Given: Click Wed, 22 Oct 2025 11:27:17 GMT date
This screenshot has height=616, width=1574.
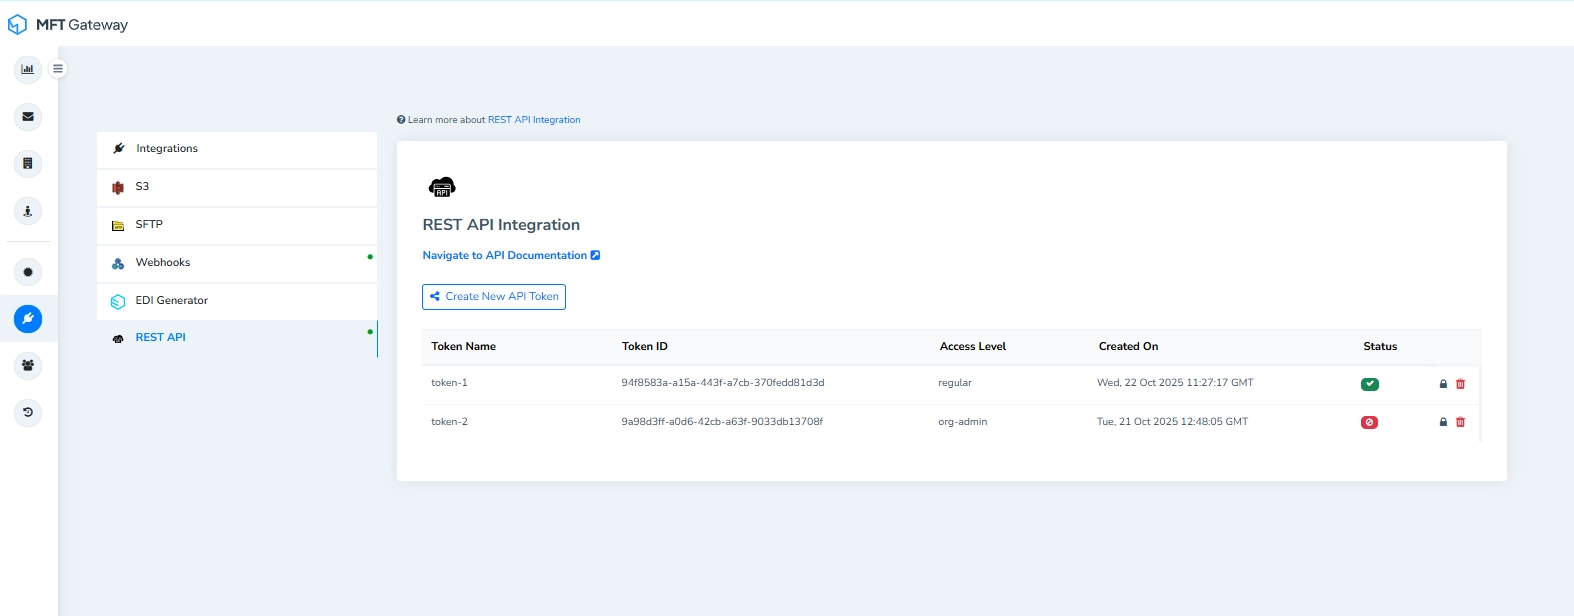Looking at the screenshot, I should click(x=1175, y=383).
